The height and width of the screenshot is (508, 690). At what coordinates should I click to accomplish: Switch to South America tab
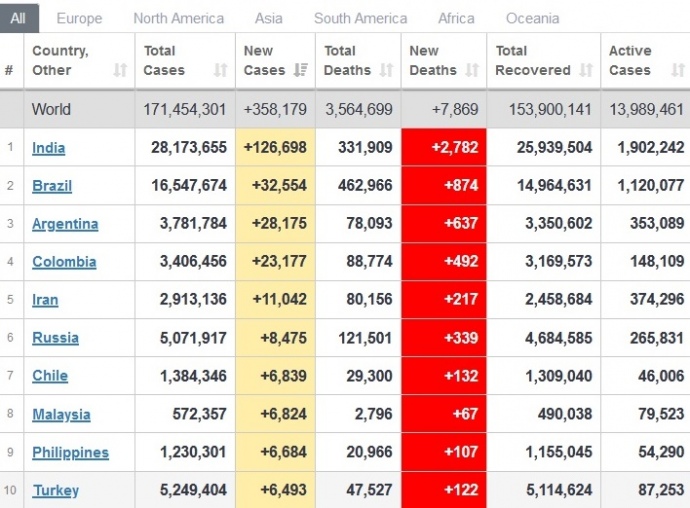360,18
